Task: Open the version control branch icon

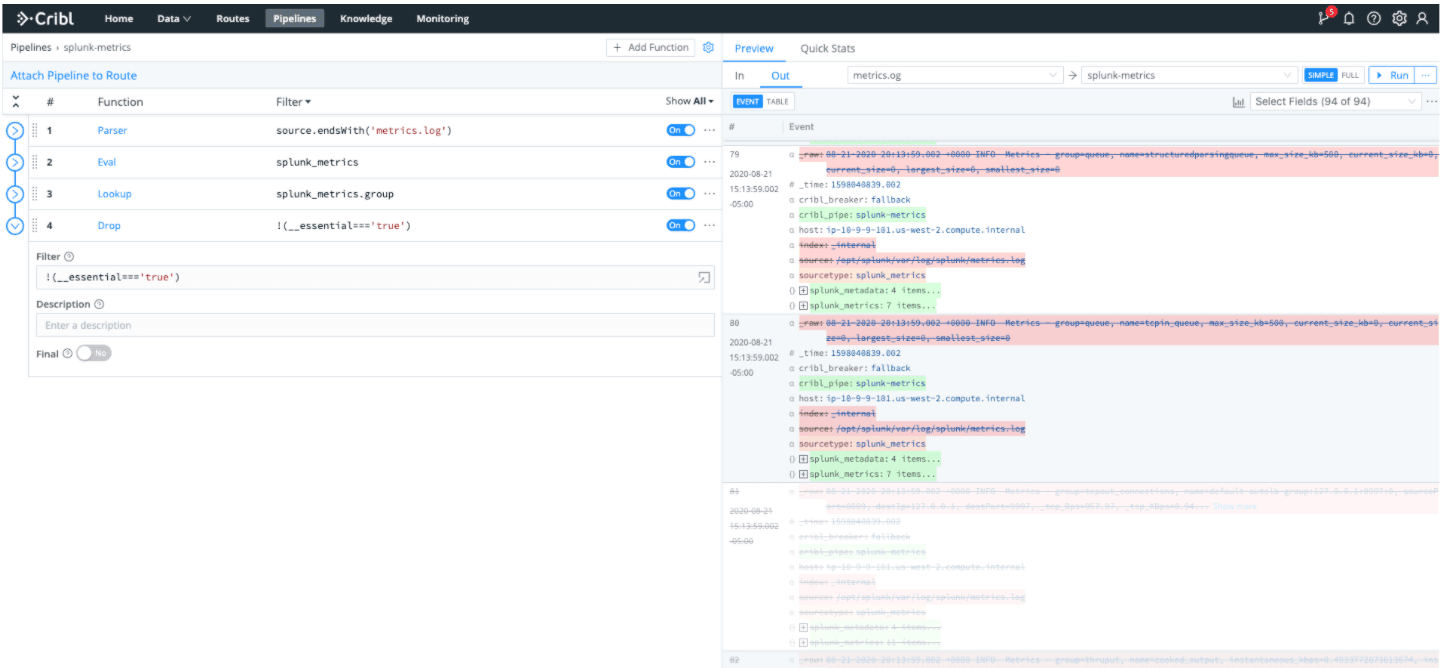Action: [x=1325, y=18]
